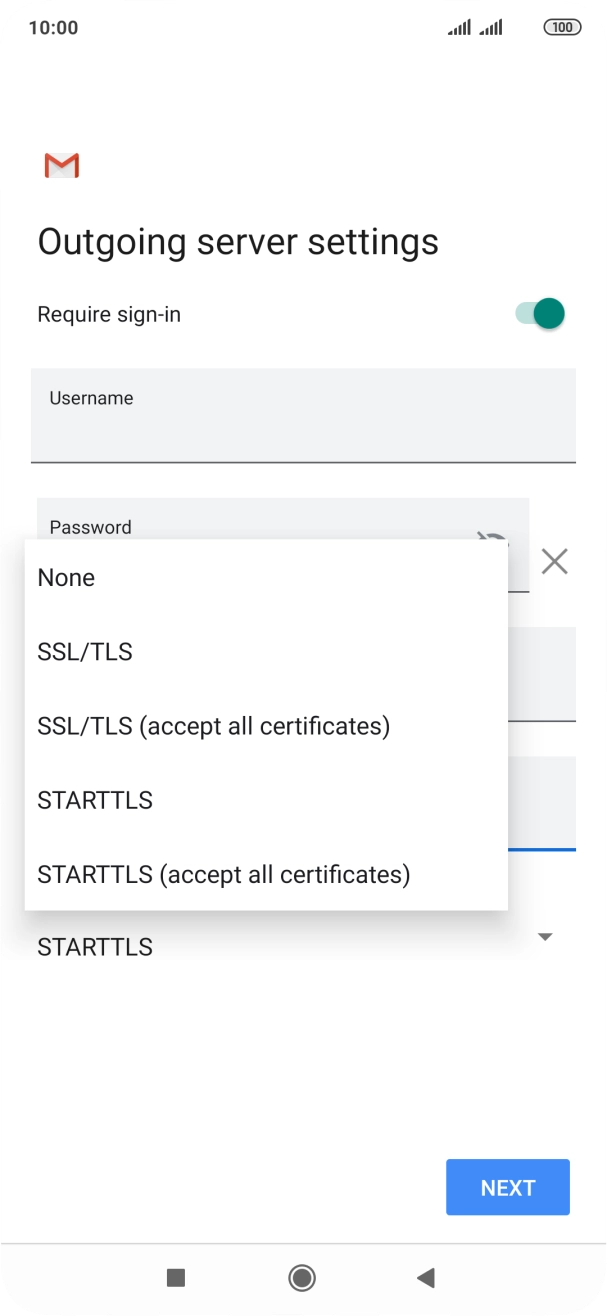Click the Gmail logo icon
This screenshot has width=607, height=1316.
(62, 166)
